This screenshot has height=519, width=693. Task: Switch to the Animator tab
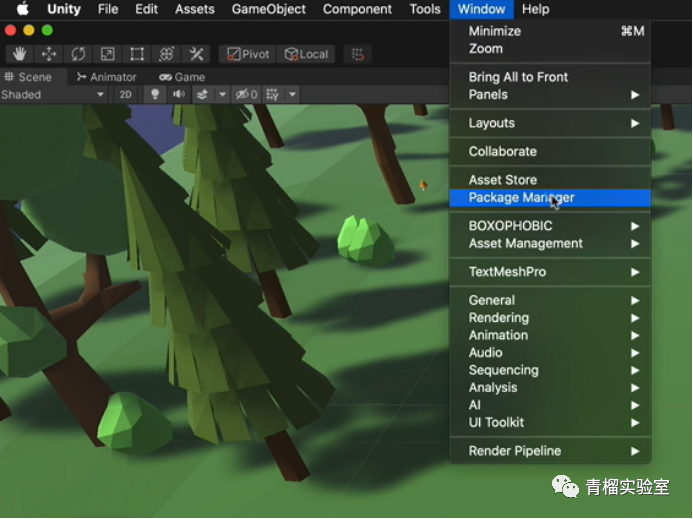pos(105,77)
